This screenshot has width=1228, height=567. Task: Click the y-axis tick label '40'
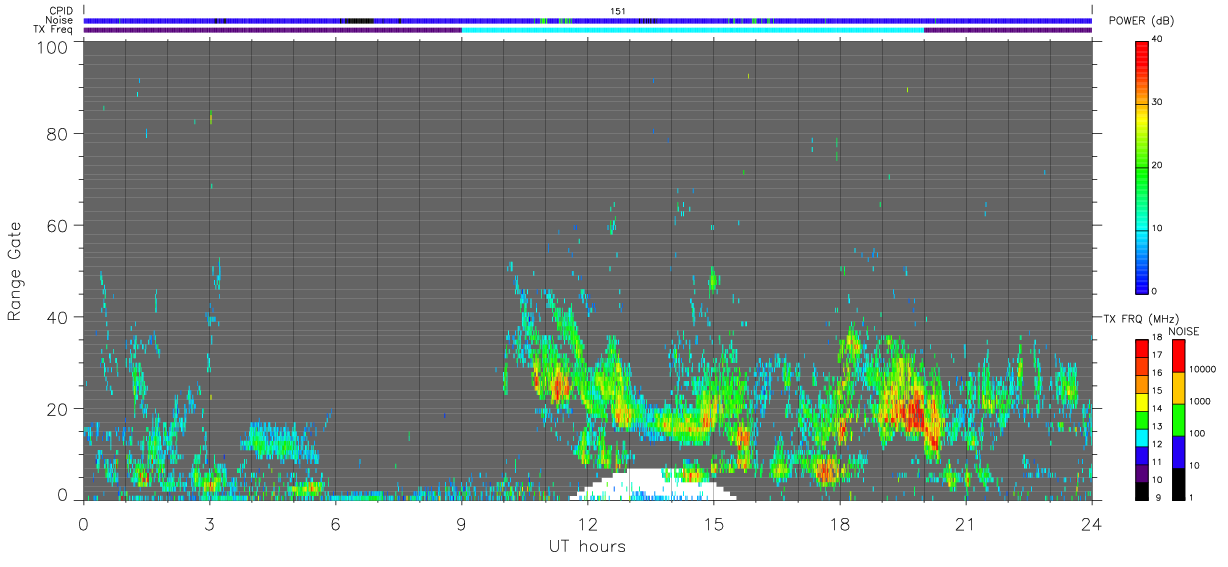tap(55, 318)
